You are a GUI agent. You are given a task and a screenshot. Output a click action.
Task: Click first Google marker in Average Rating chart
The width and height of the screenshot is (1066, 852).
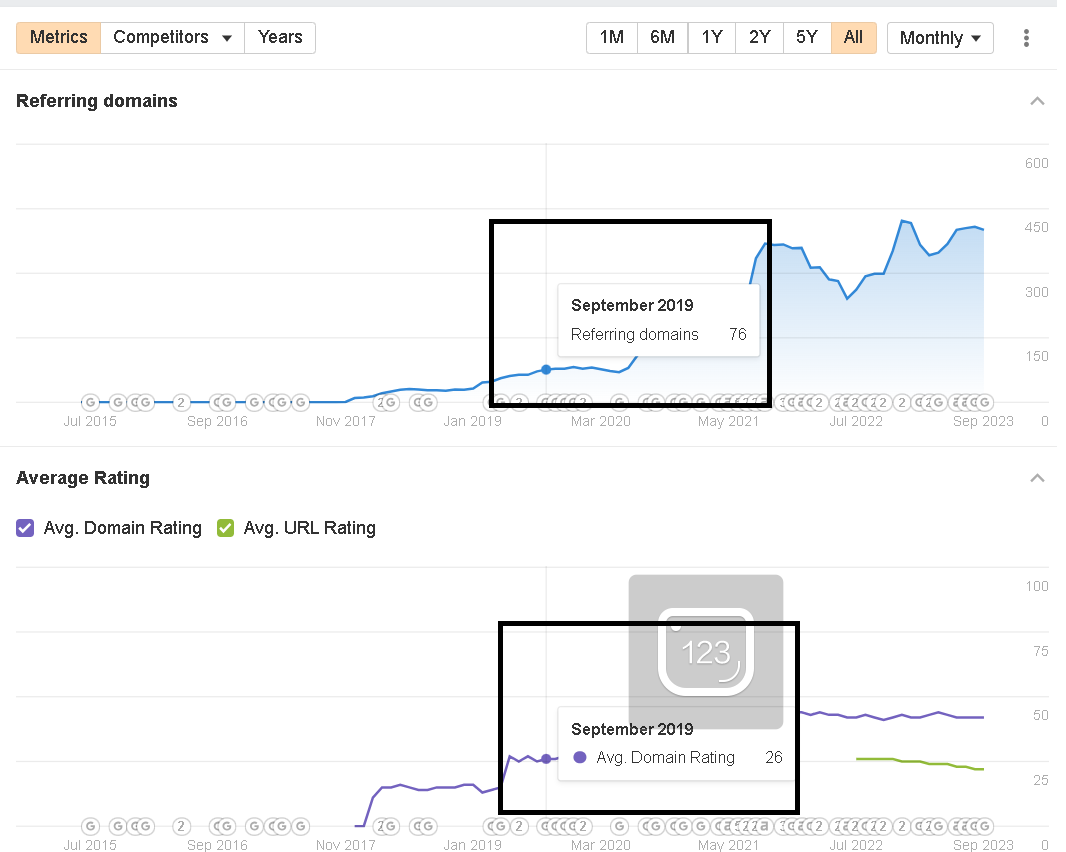pyautogui.click(x=90, y=826)
